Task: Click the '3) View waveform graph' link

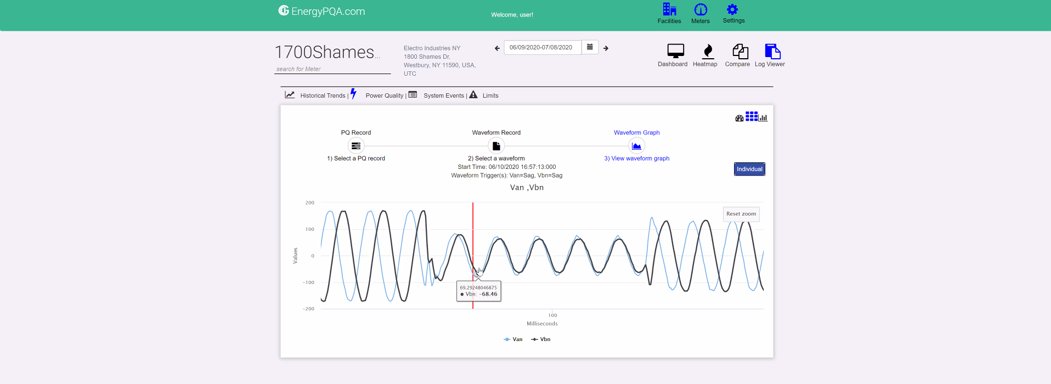Action: coord(637,159)
